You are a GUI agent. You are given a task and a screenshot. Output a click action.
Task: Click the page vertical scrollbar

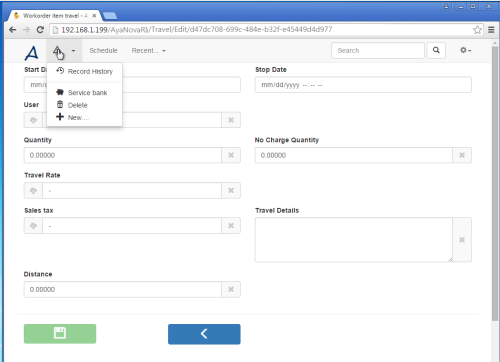[495, 183]
